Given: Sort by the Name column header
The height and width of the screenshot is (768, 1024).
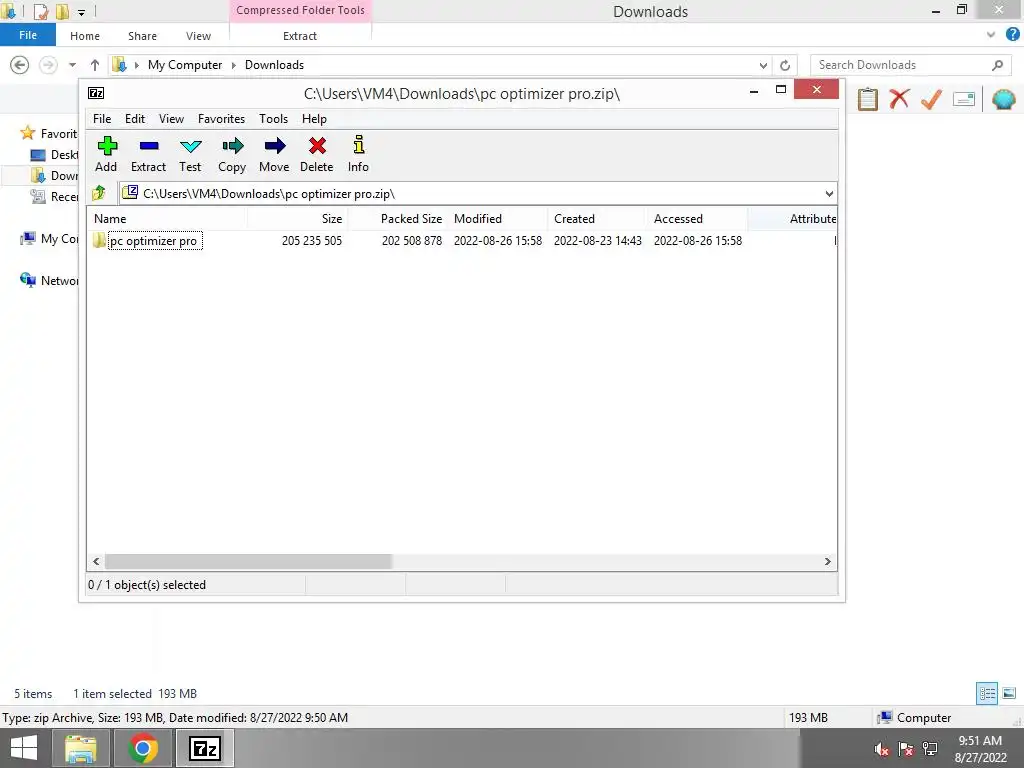Looking at the screenshot, I should point(167,219).
